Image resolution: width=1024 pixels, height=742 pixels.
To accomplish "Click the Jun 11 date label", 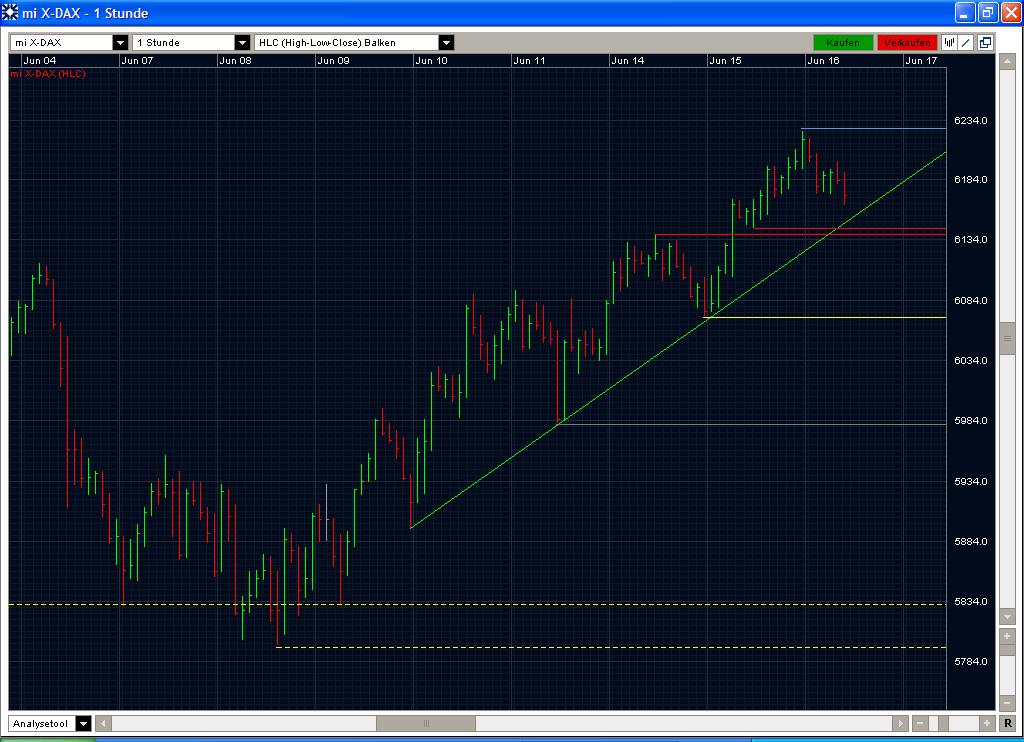I will pyautogui.click(x=529, y=61).
